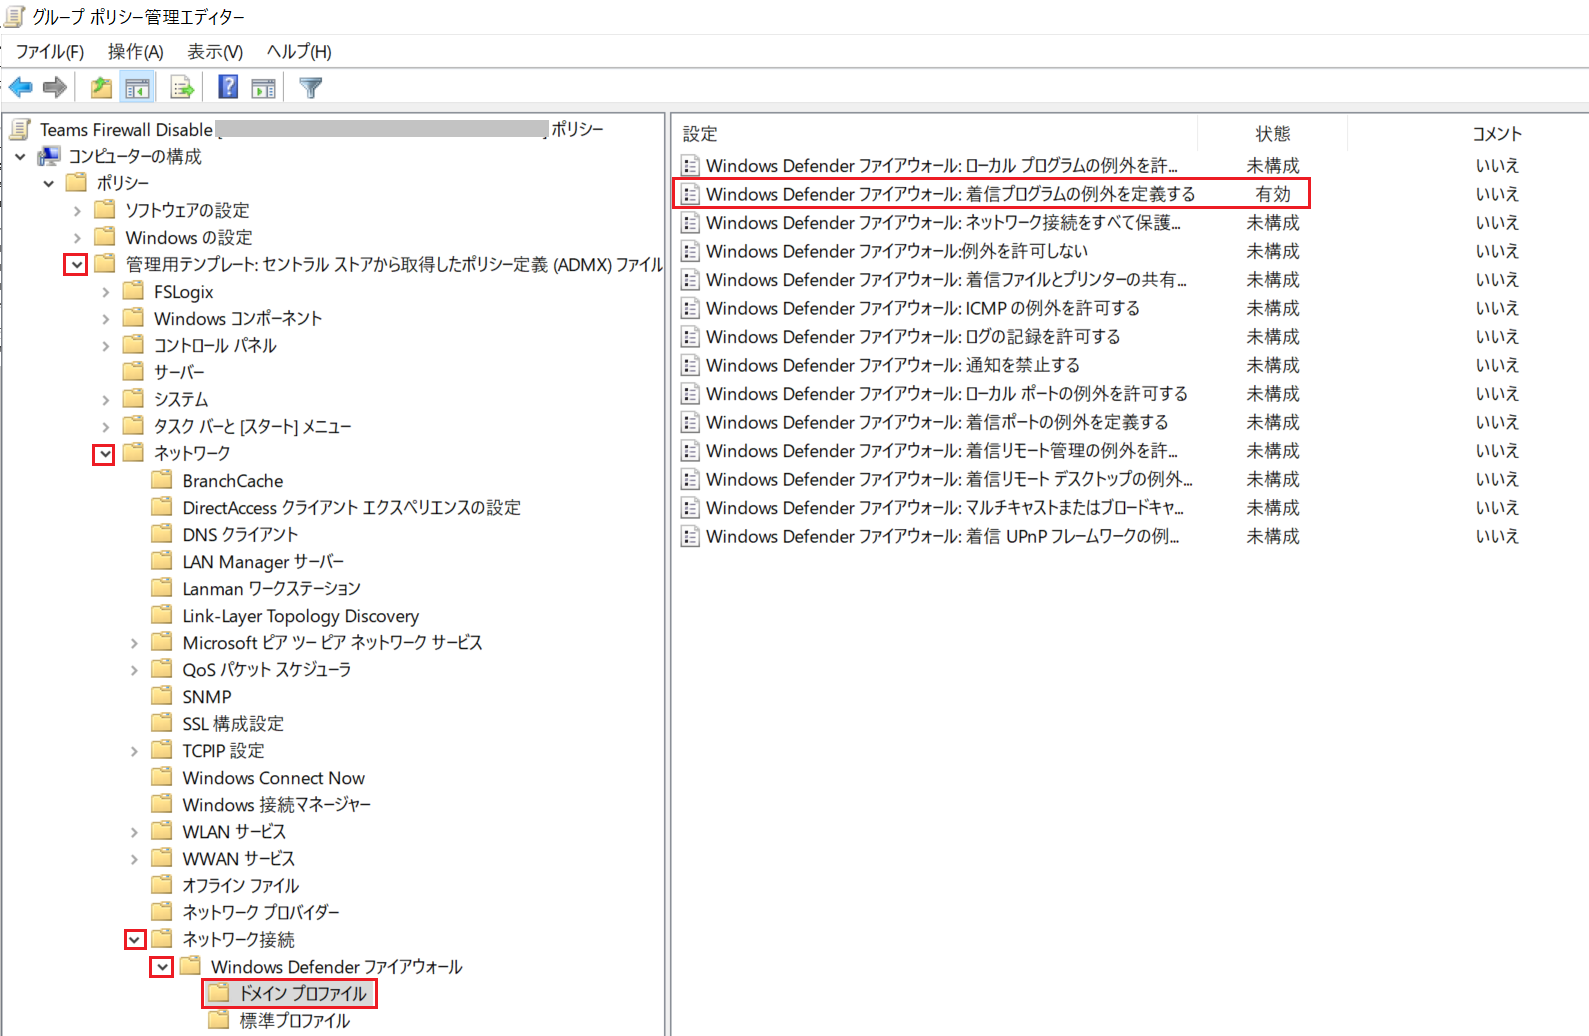This screenshot has height=1036, width=1589.
Task: Select the ローカル プログラムの例外 setting row
Action: tap(941, 166)
